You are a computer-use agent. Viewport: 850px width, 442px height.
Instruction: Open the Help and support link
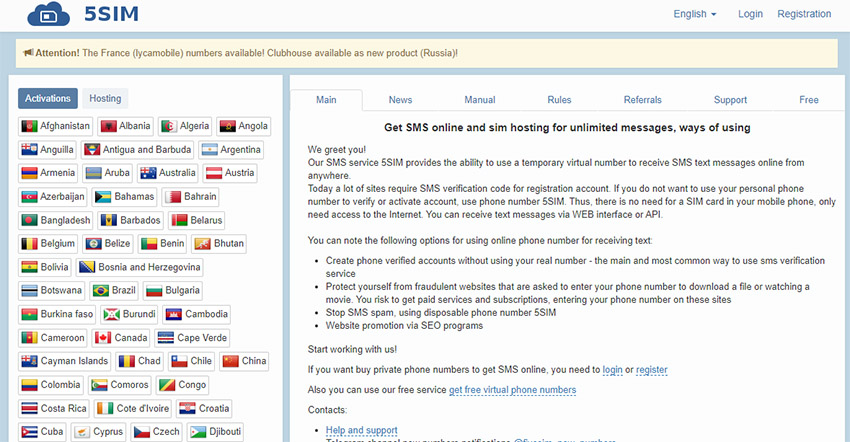(x=362, y=430)
